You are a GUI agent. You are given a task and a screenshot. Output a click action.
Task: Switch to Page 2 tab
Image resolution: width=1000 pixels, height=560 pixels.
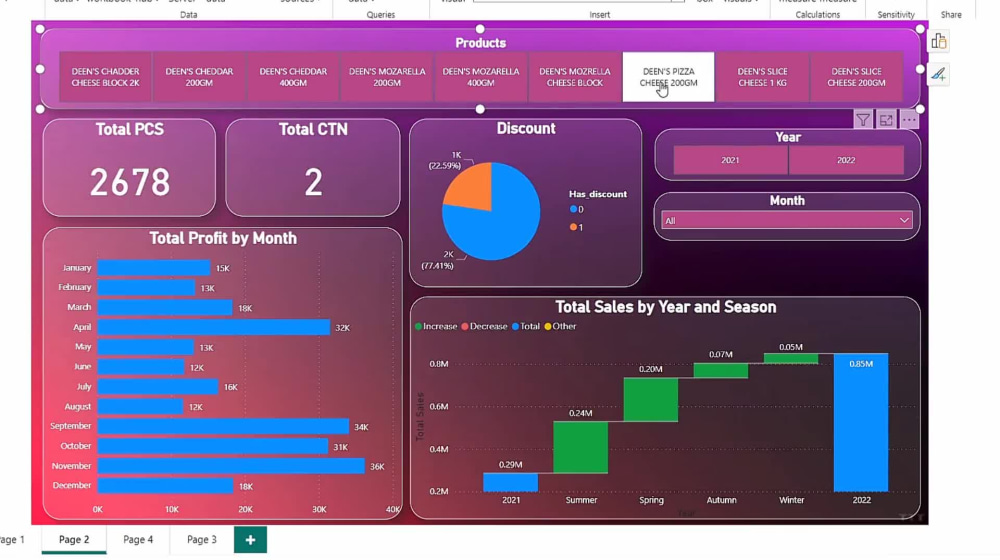tap(74, 540)
